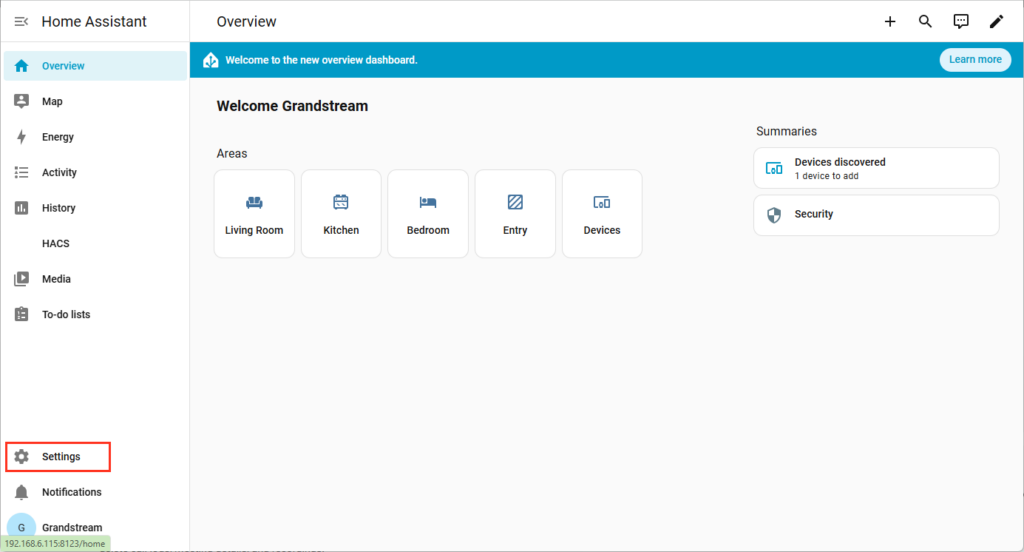Click the plus add icon in the header
Viewport: 1024px width, 552px height.
click(x=890, y=22)
